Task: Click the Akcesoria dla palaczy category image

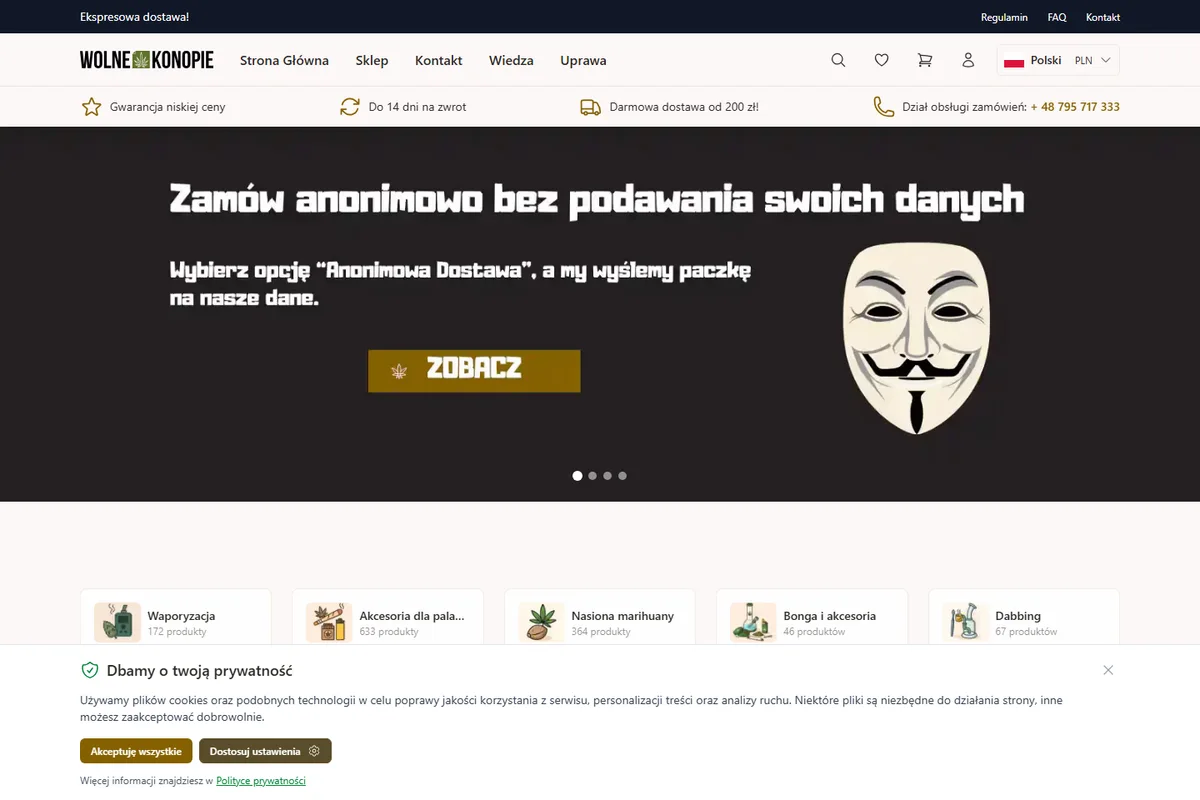Action: tap(329, 622)
